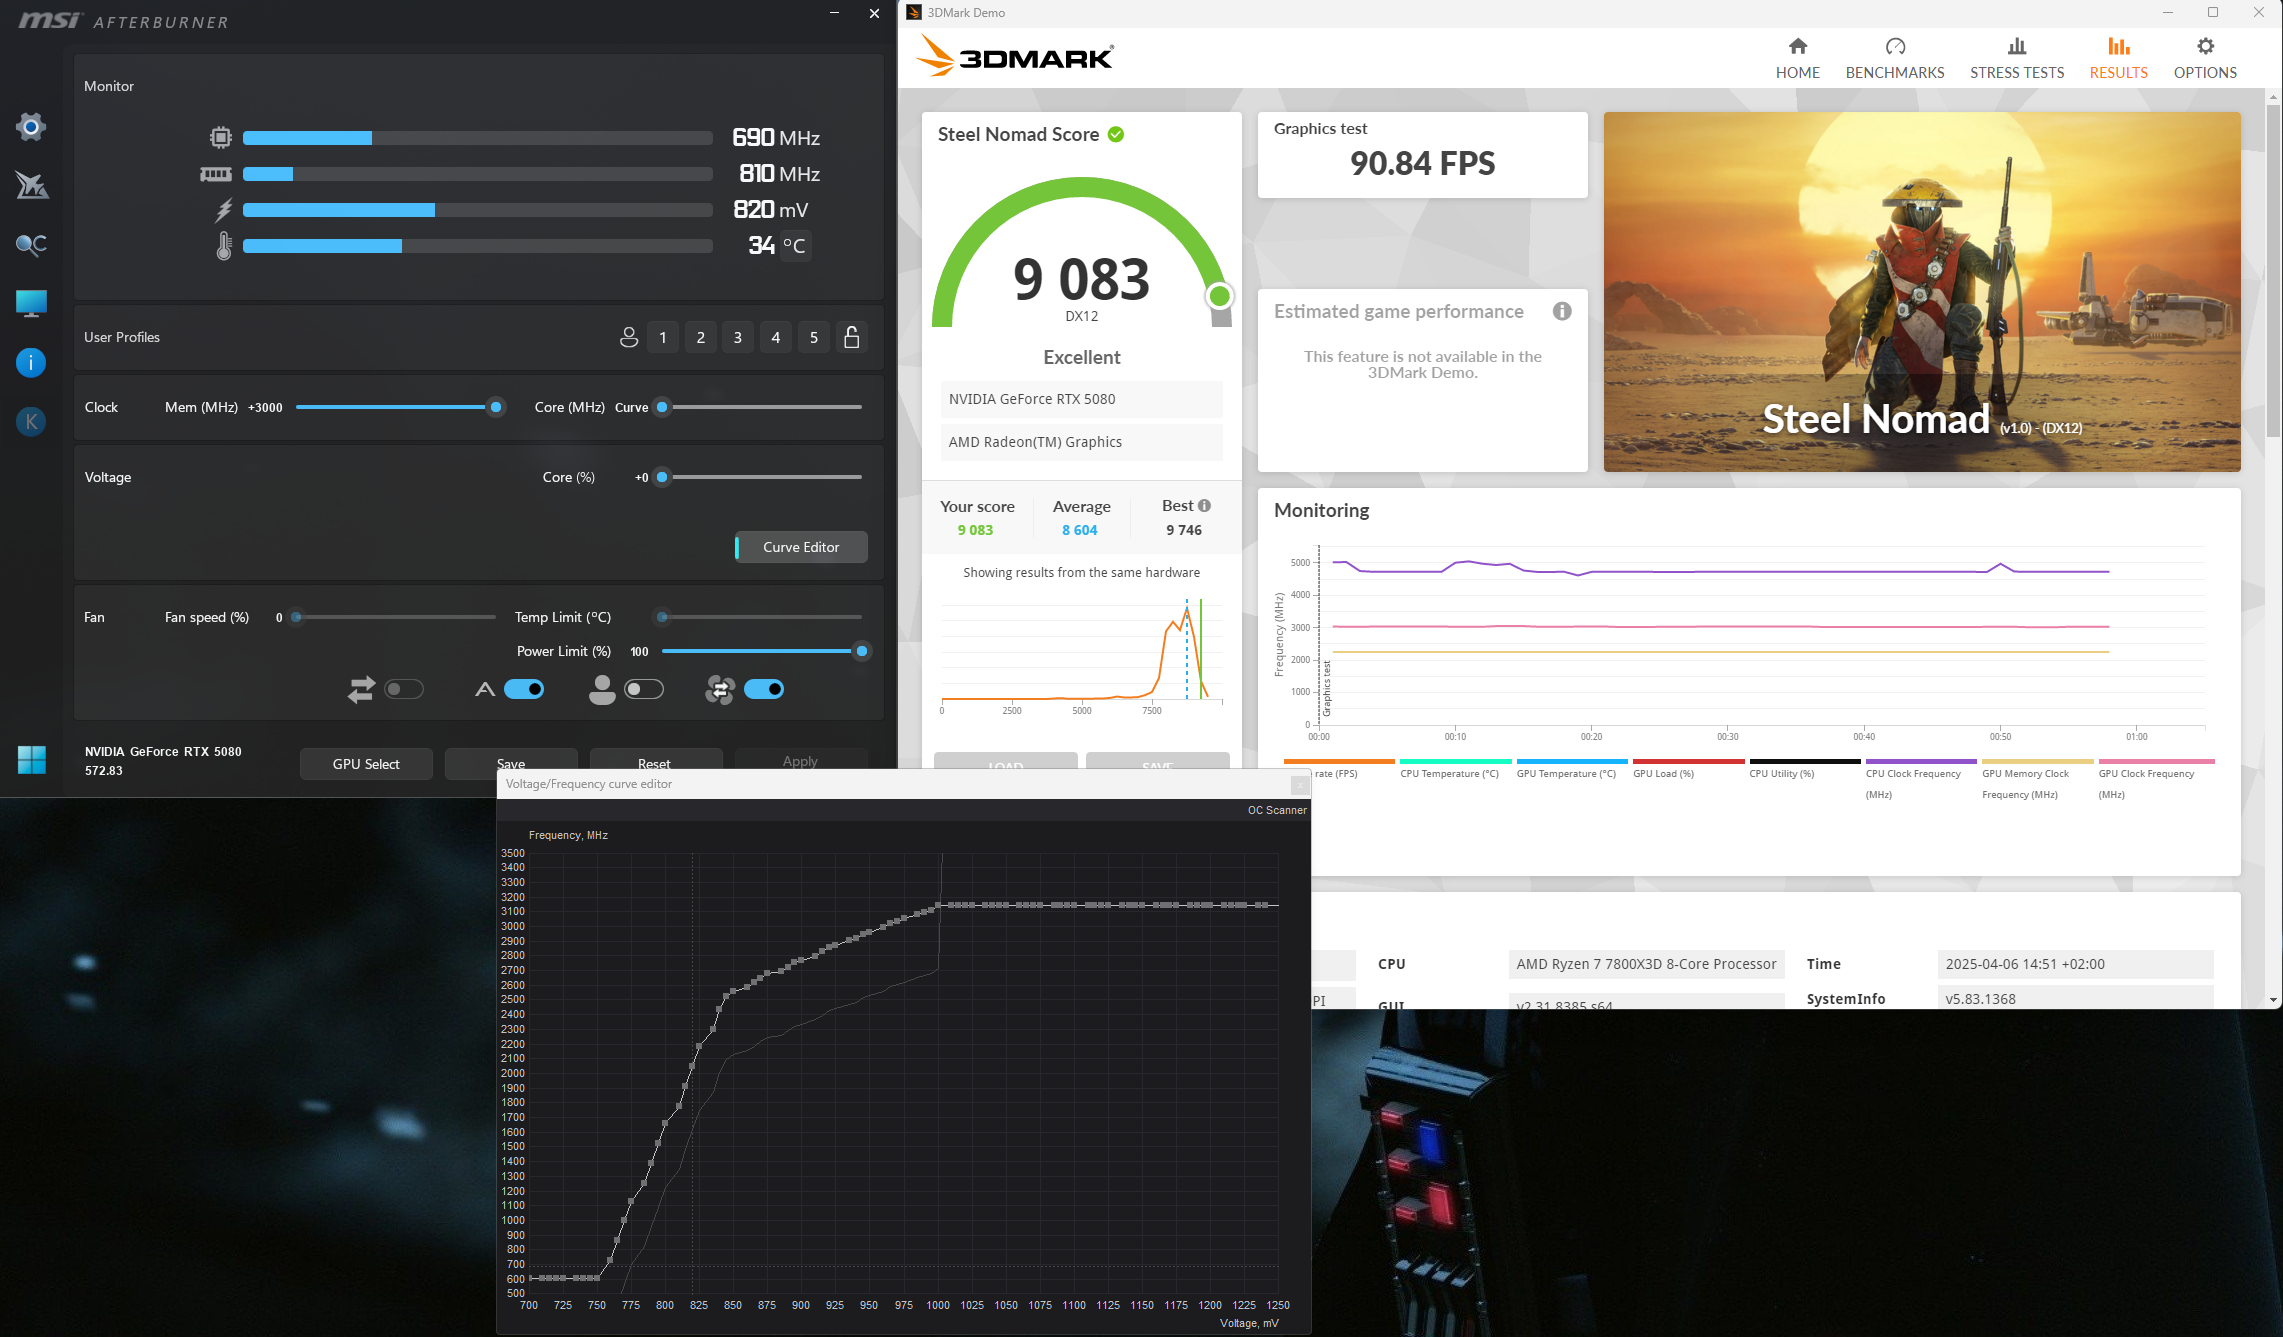
Task: Click the Windows logo icon in Afterburner
Action: point(31,760)
